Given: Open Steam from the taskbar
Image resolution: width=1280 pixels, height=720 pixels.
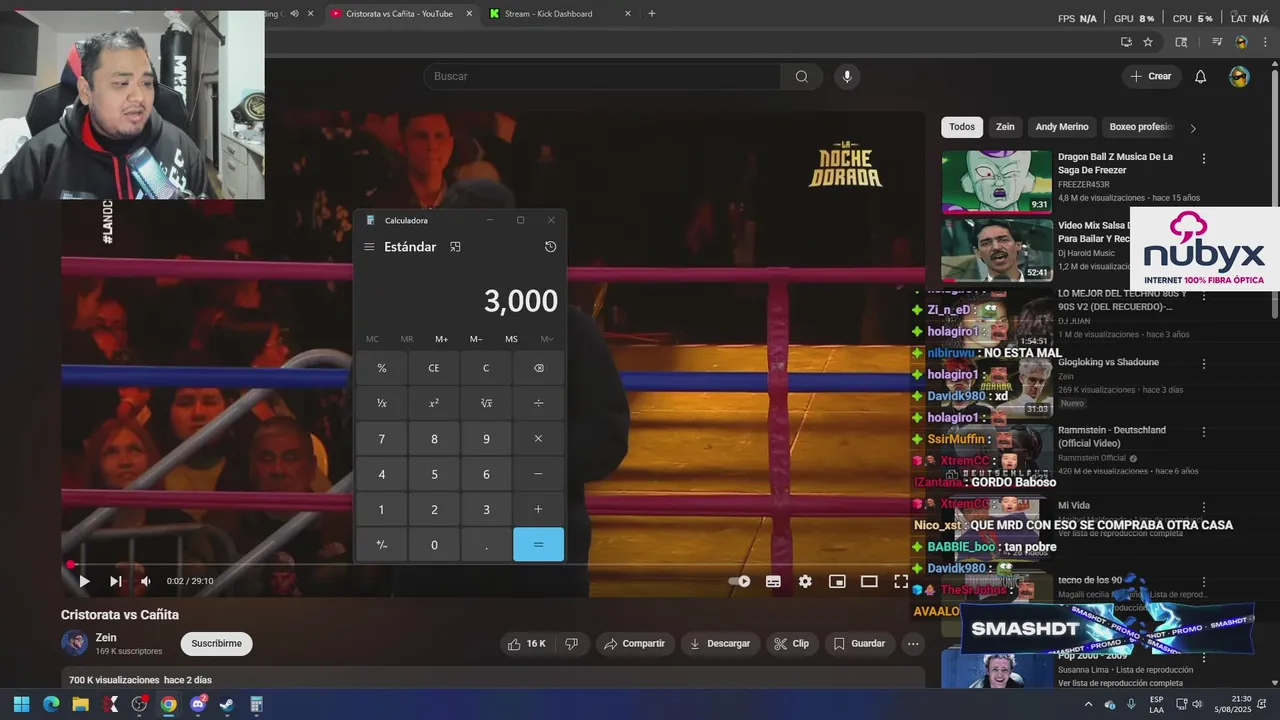Looking at the screenshot, I should click(227, 704).
